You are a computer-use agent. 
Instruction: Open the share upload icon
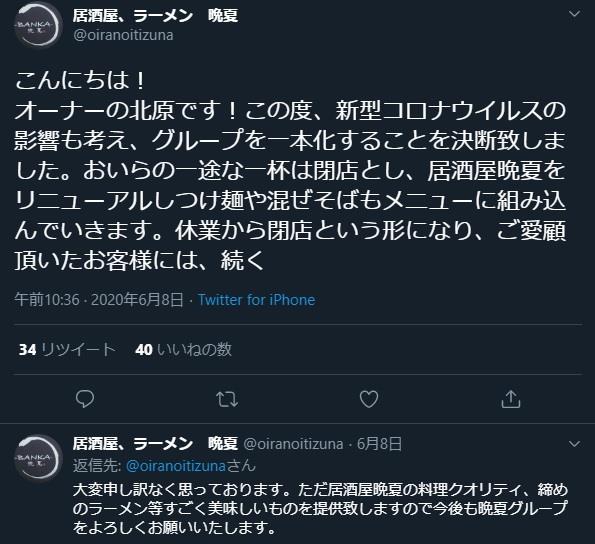[x=511, y=399]
